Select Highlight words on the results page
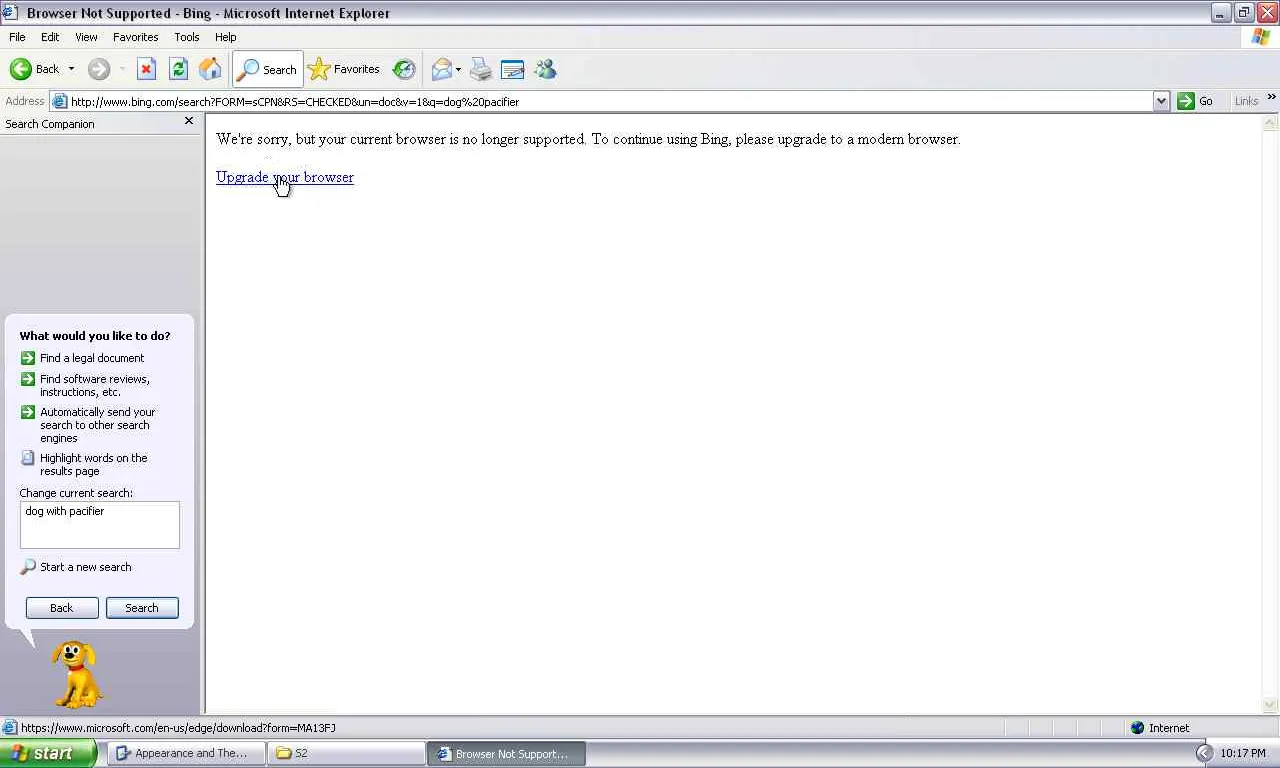This screenshot has height=768, width=1280. pyautogui.click(x=94, y=464)
